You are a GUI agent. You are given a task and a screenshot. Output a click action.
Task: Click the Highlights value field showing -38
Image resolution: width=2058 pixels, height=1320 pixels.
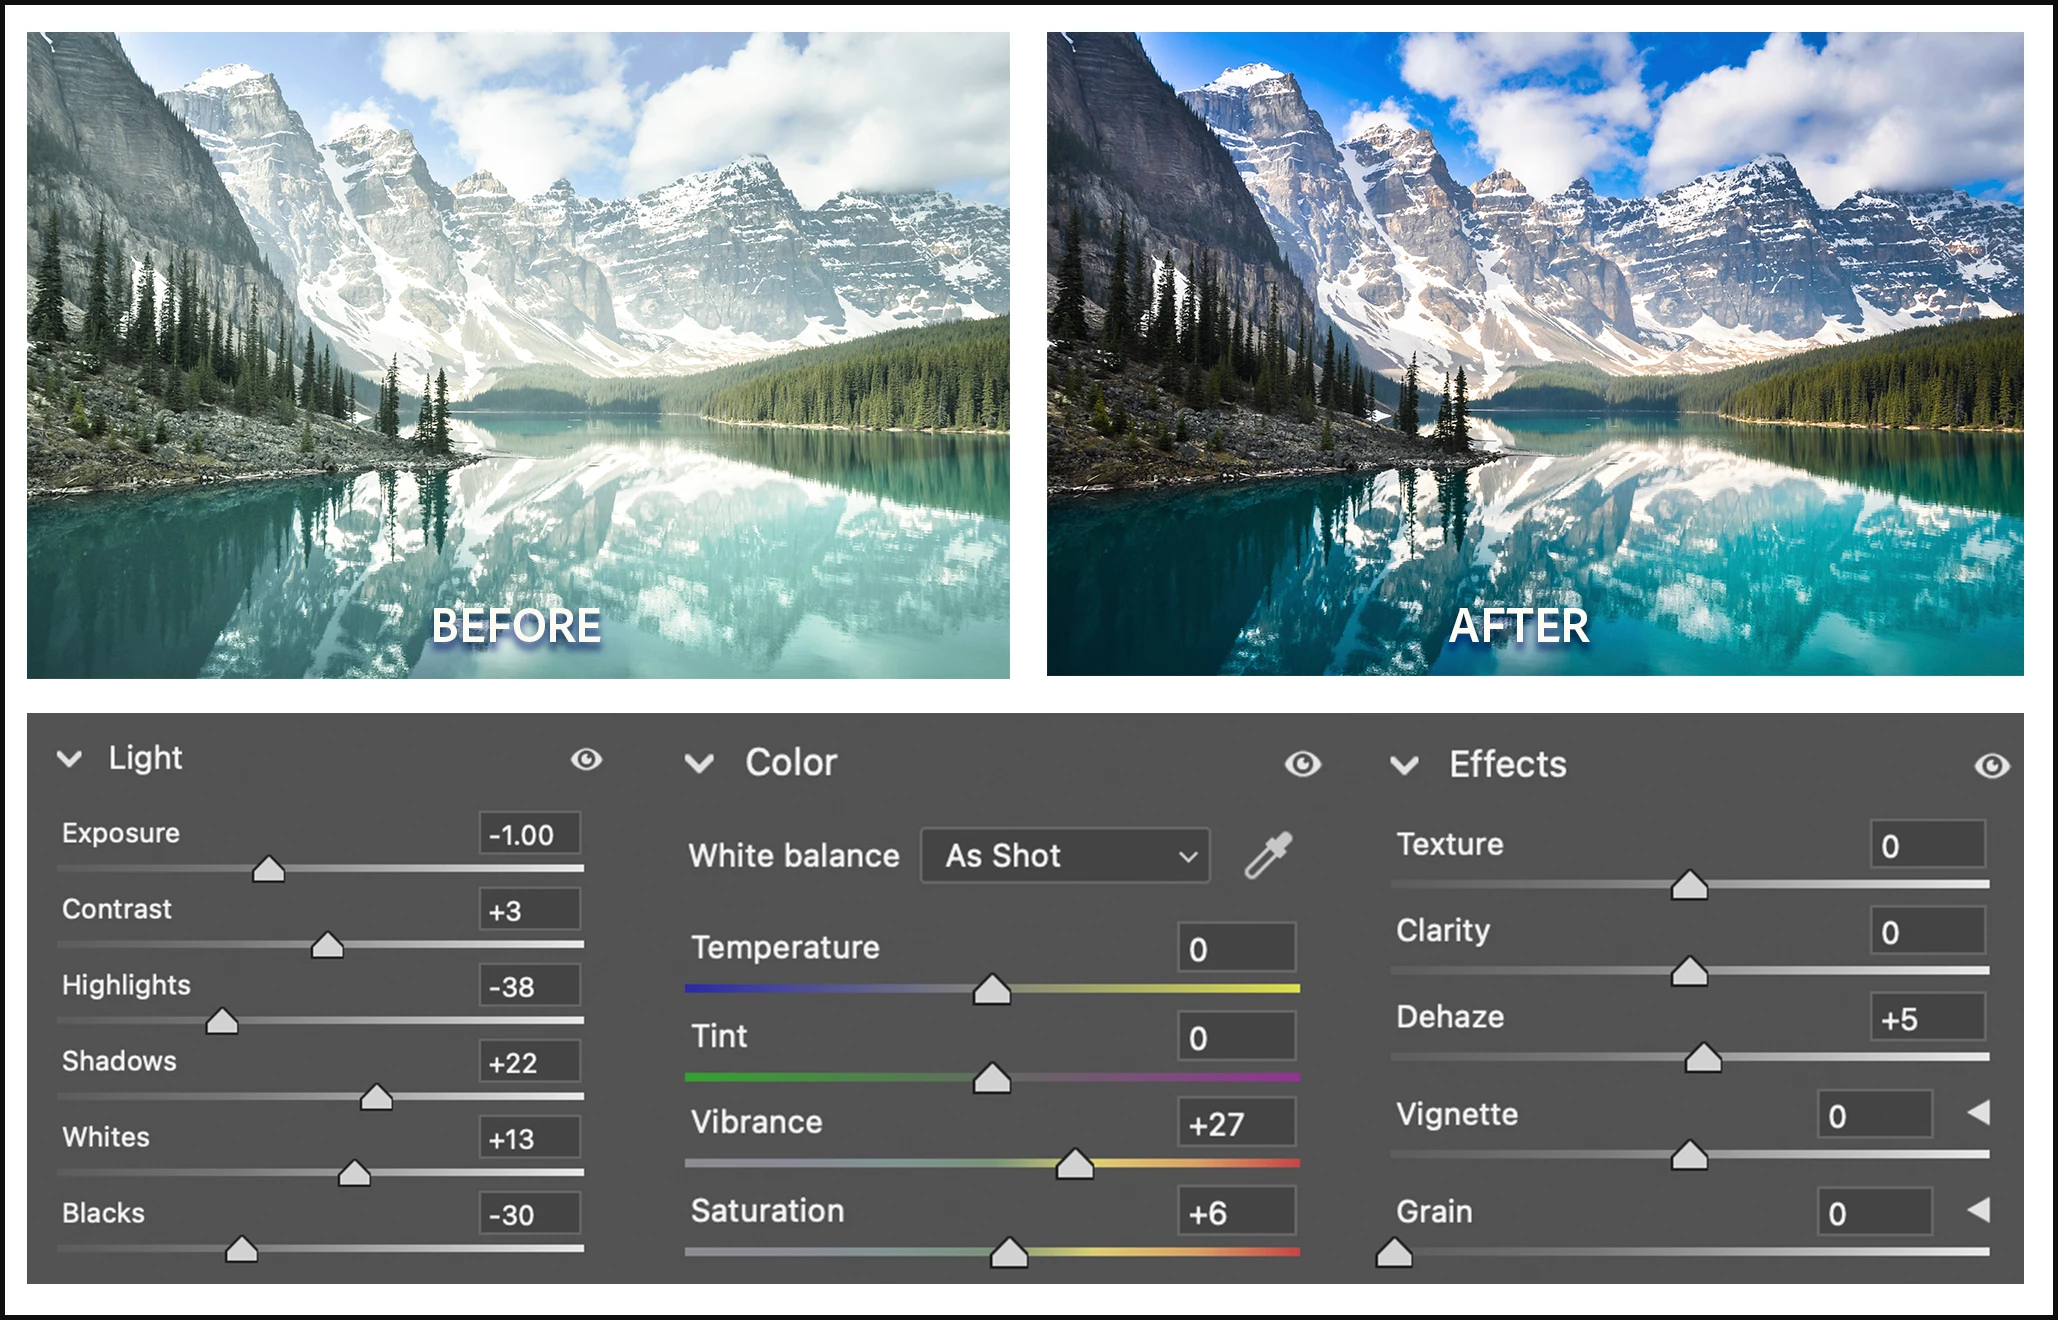point(529,987)
